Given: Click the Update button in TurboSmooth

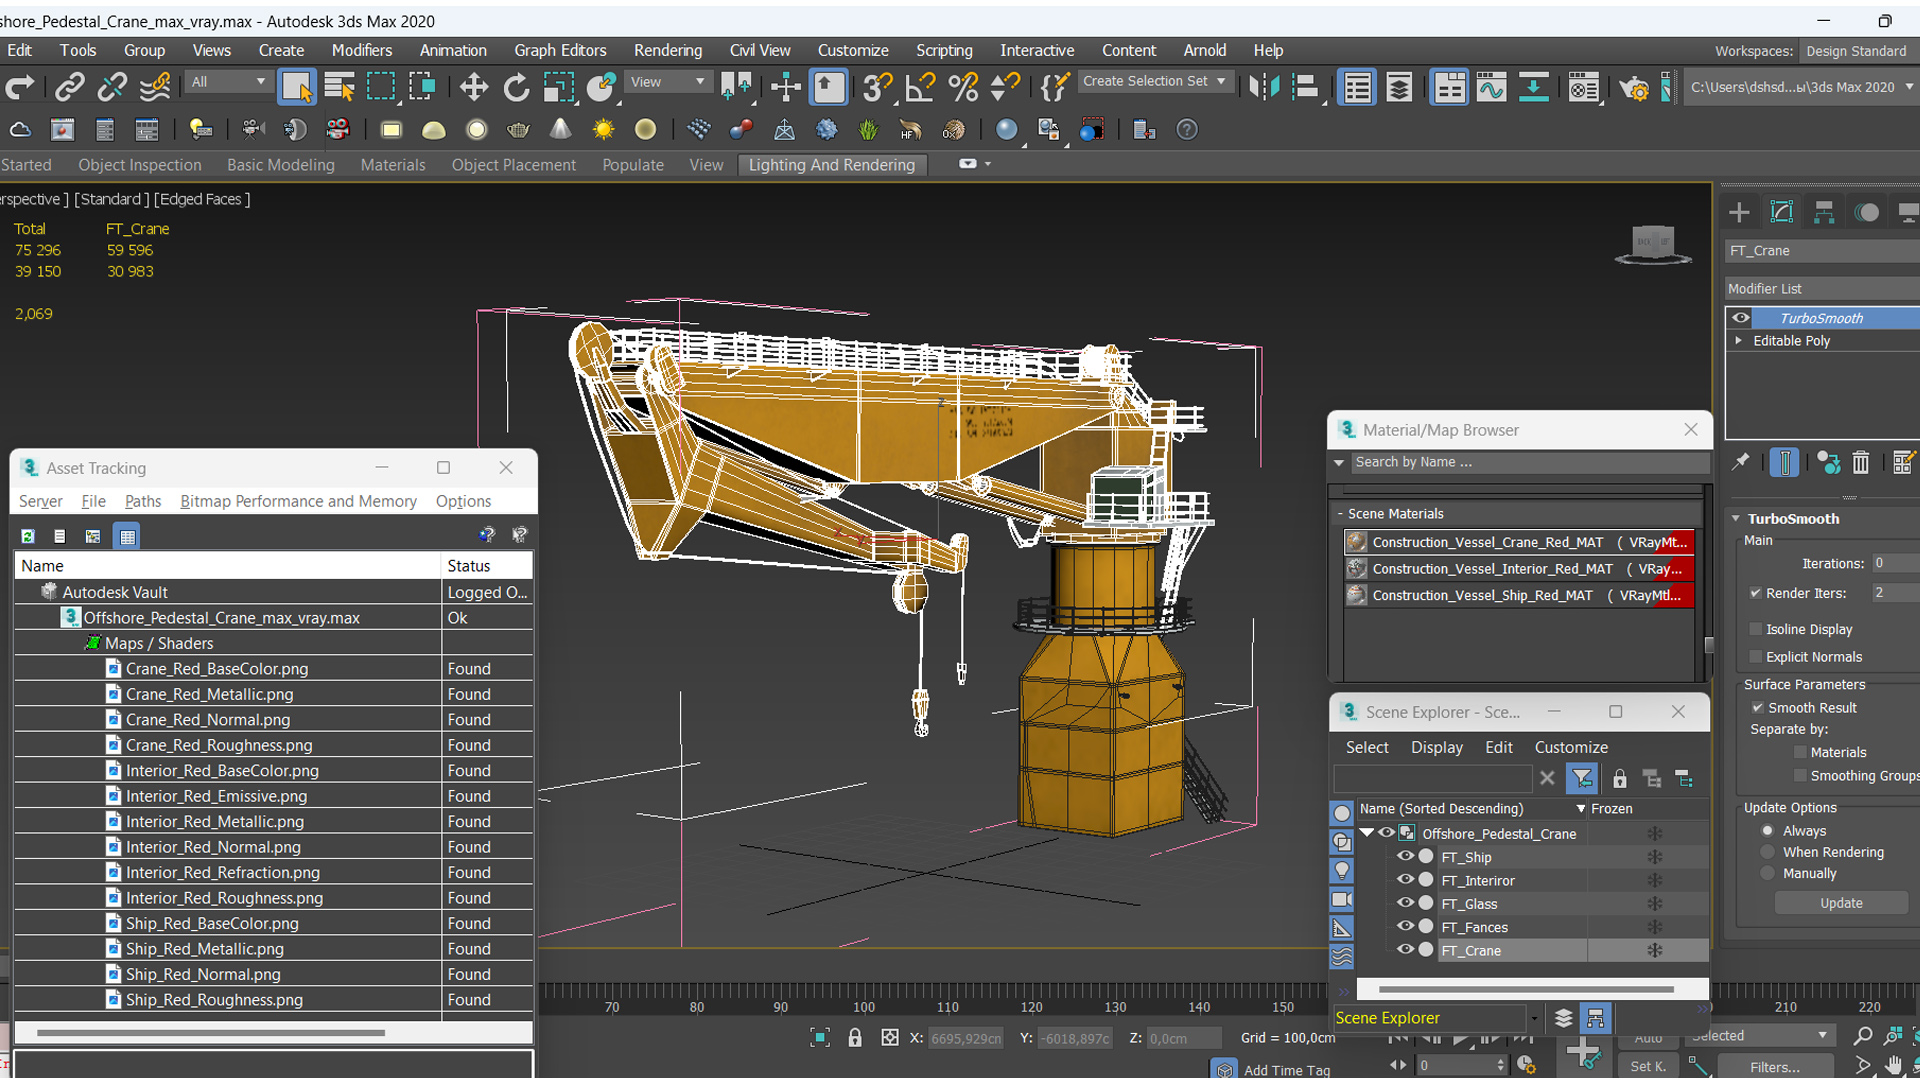Looking at the screenshot, I should point(1841,903).
